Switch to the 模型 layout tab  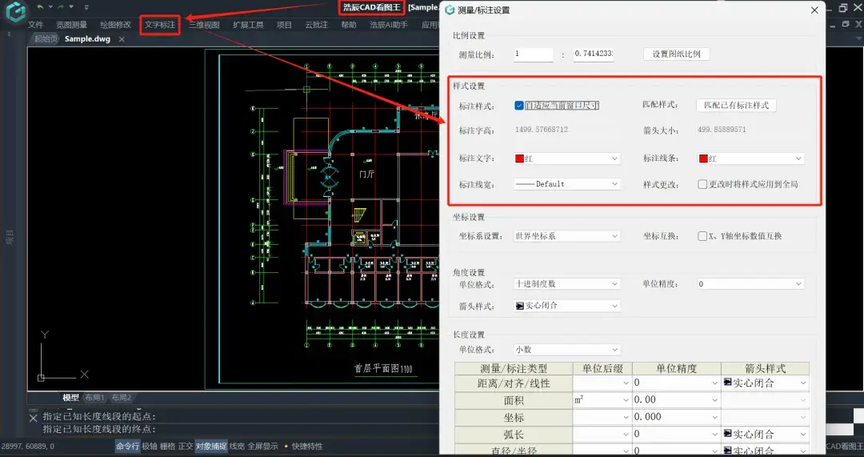point(71,397)
